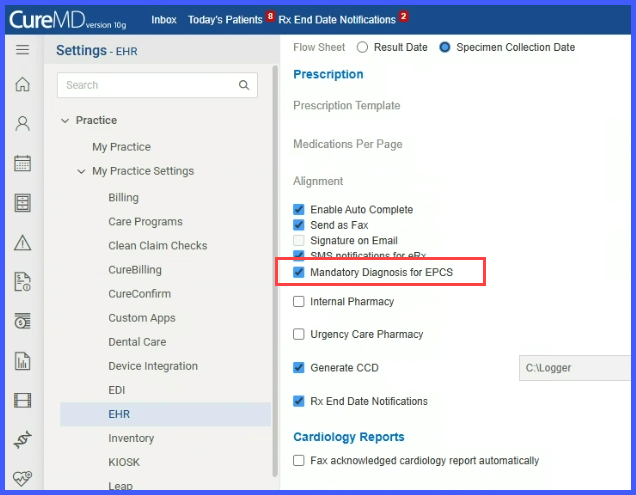Select Clean Claim Checks settings
The width and height of the screenshot is (636, 495).
coord(157,245)
